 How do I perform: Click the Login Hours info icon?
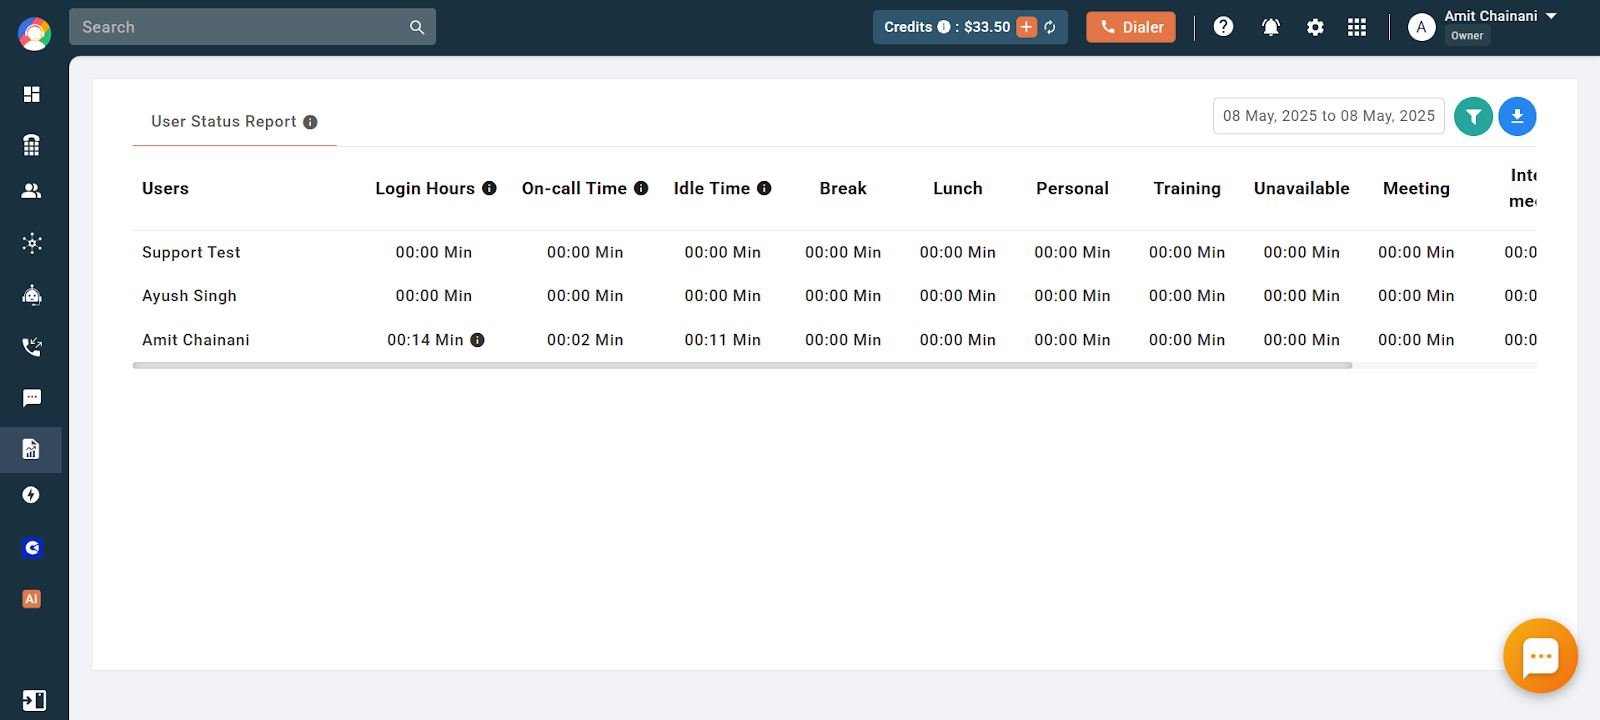click(x=489, y=188)
